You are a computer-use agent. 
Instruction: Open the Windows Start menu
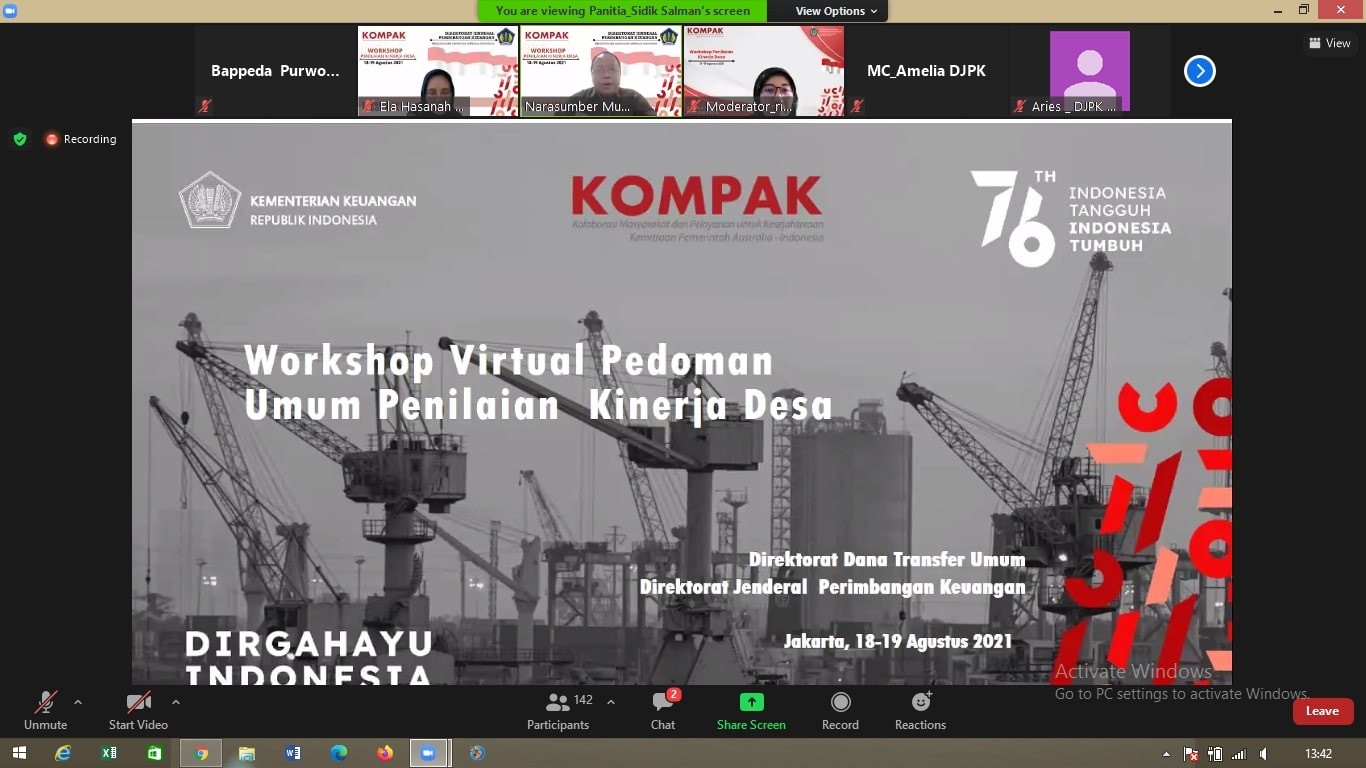point(19,753)
